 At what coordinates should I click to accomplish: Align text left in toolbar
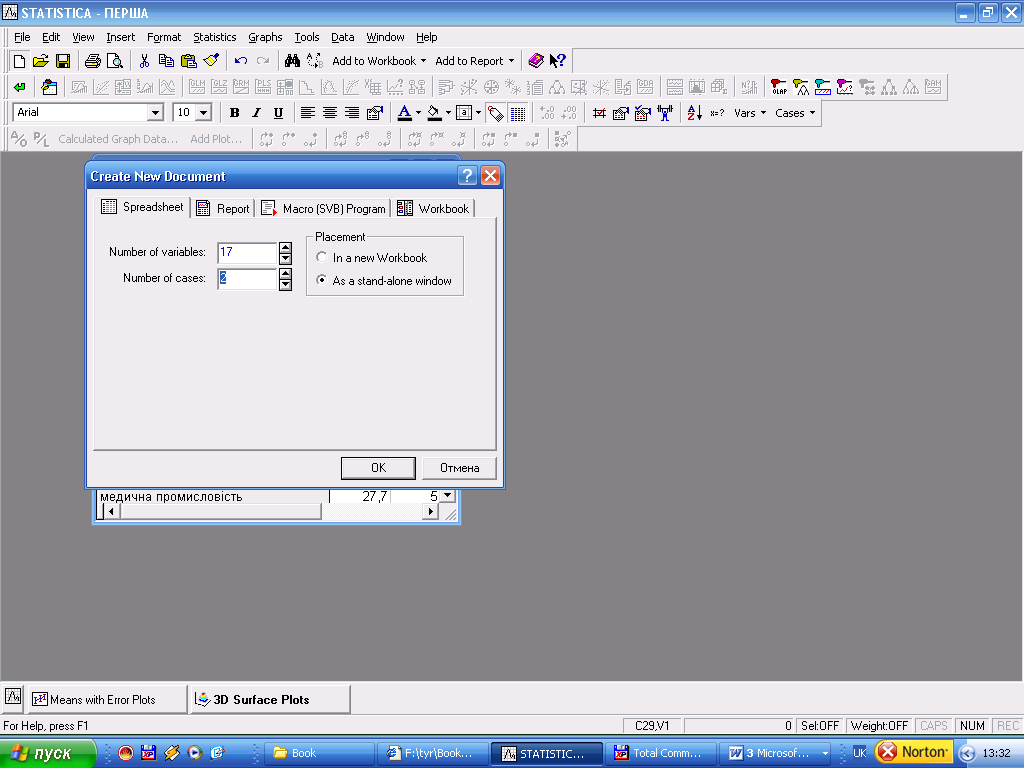[x=308, y=113]
